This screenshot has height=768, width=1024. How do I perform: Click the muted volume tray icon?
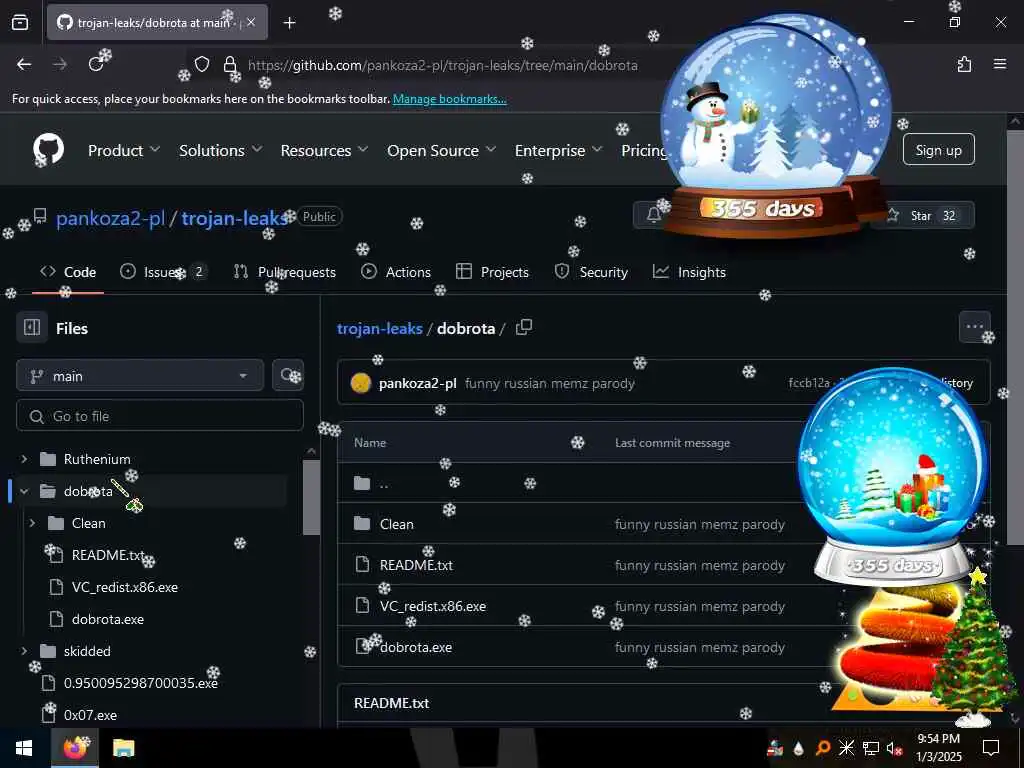point(894,748)
